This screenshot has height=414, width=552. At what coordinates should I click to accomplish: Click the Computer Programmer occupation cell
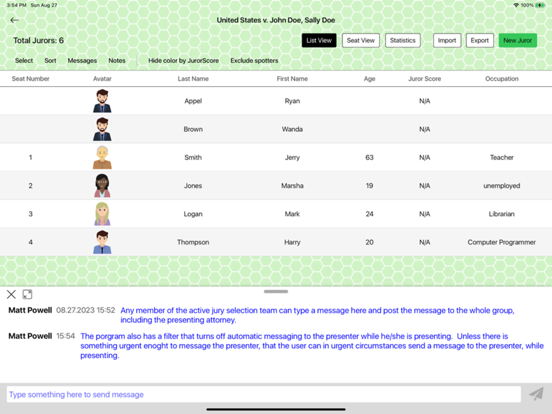pos(502,242)
